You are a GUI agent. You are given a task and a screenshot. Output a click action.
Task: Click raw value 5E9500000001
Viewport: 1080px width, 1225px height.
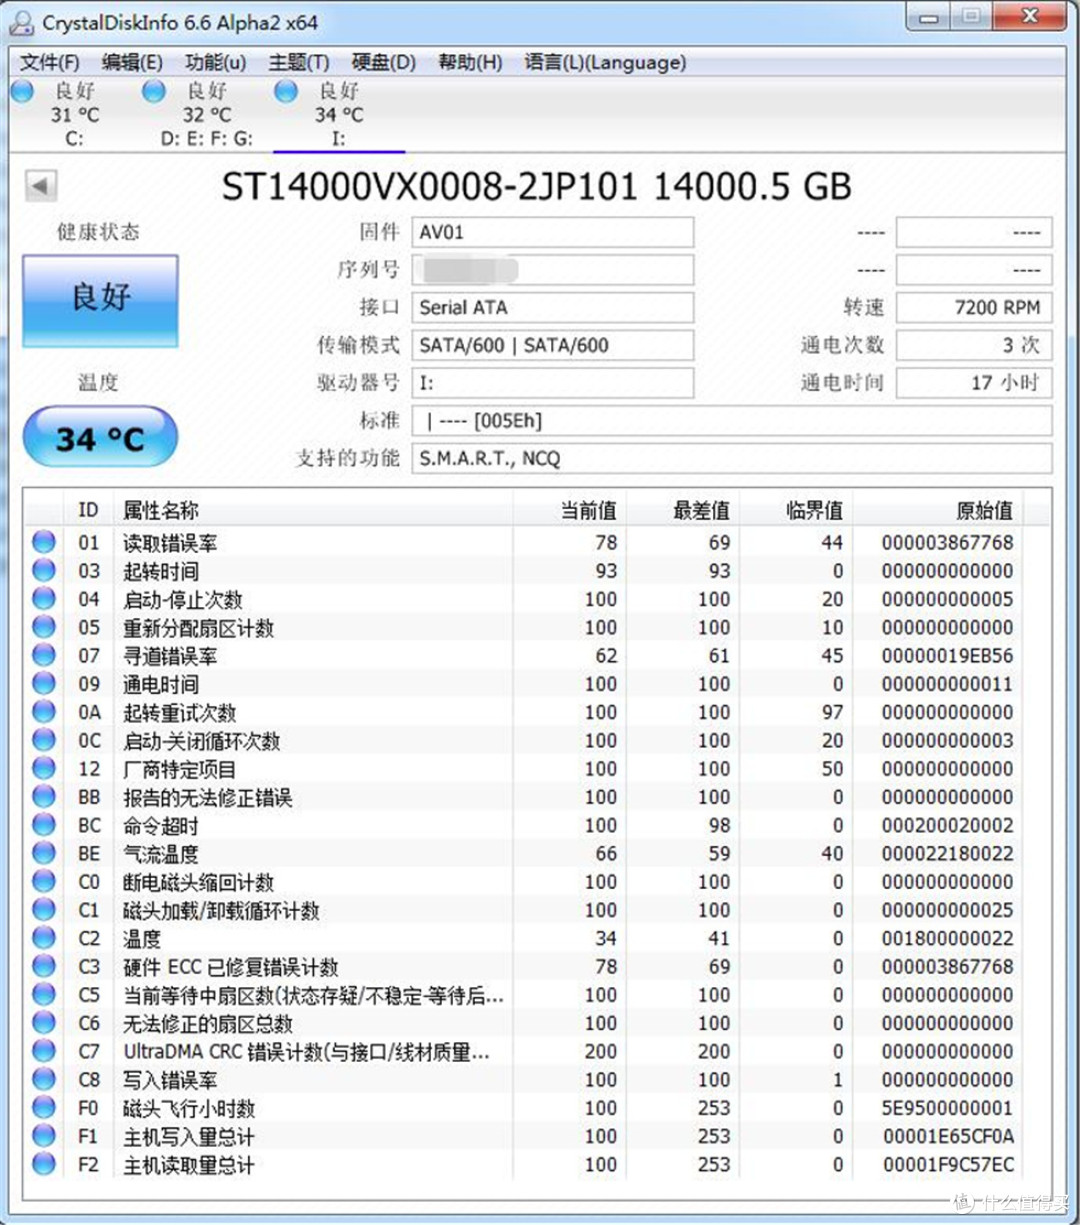coord(947,1108)
